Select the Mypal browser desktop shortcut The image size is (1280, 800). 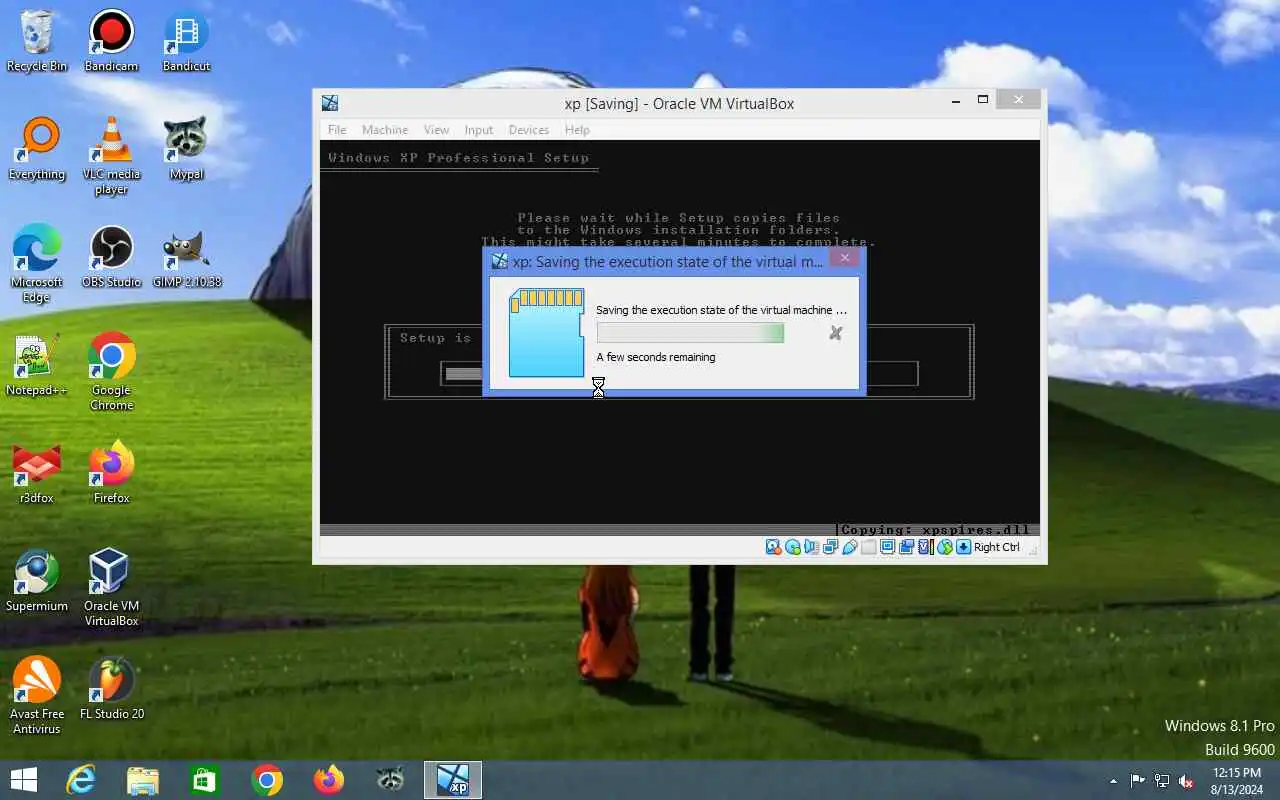tap(186, 149)
